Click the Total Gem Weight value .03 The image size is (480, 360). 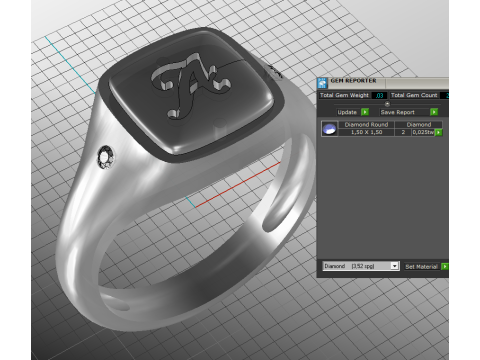coord(379,96)
